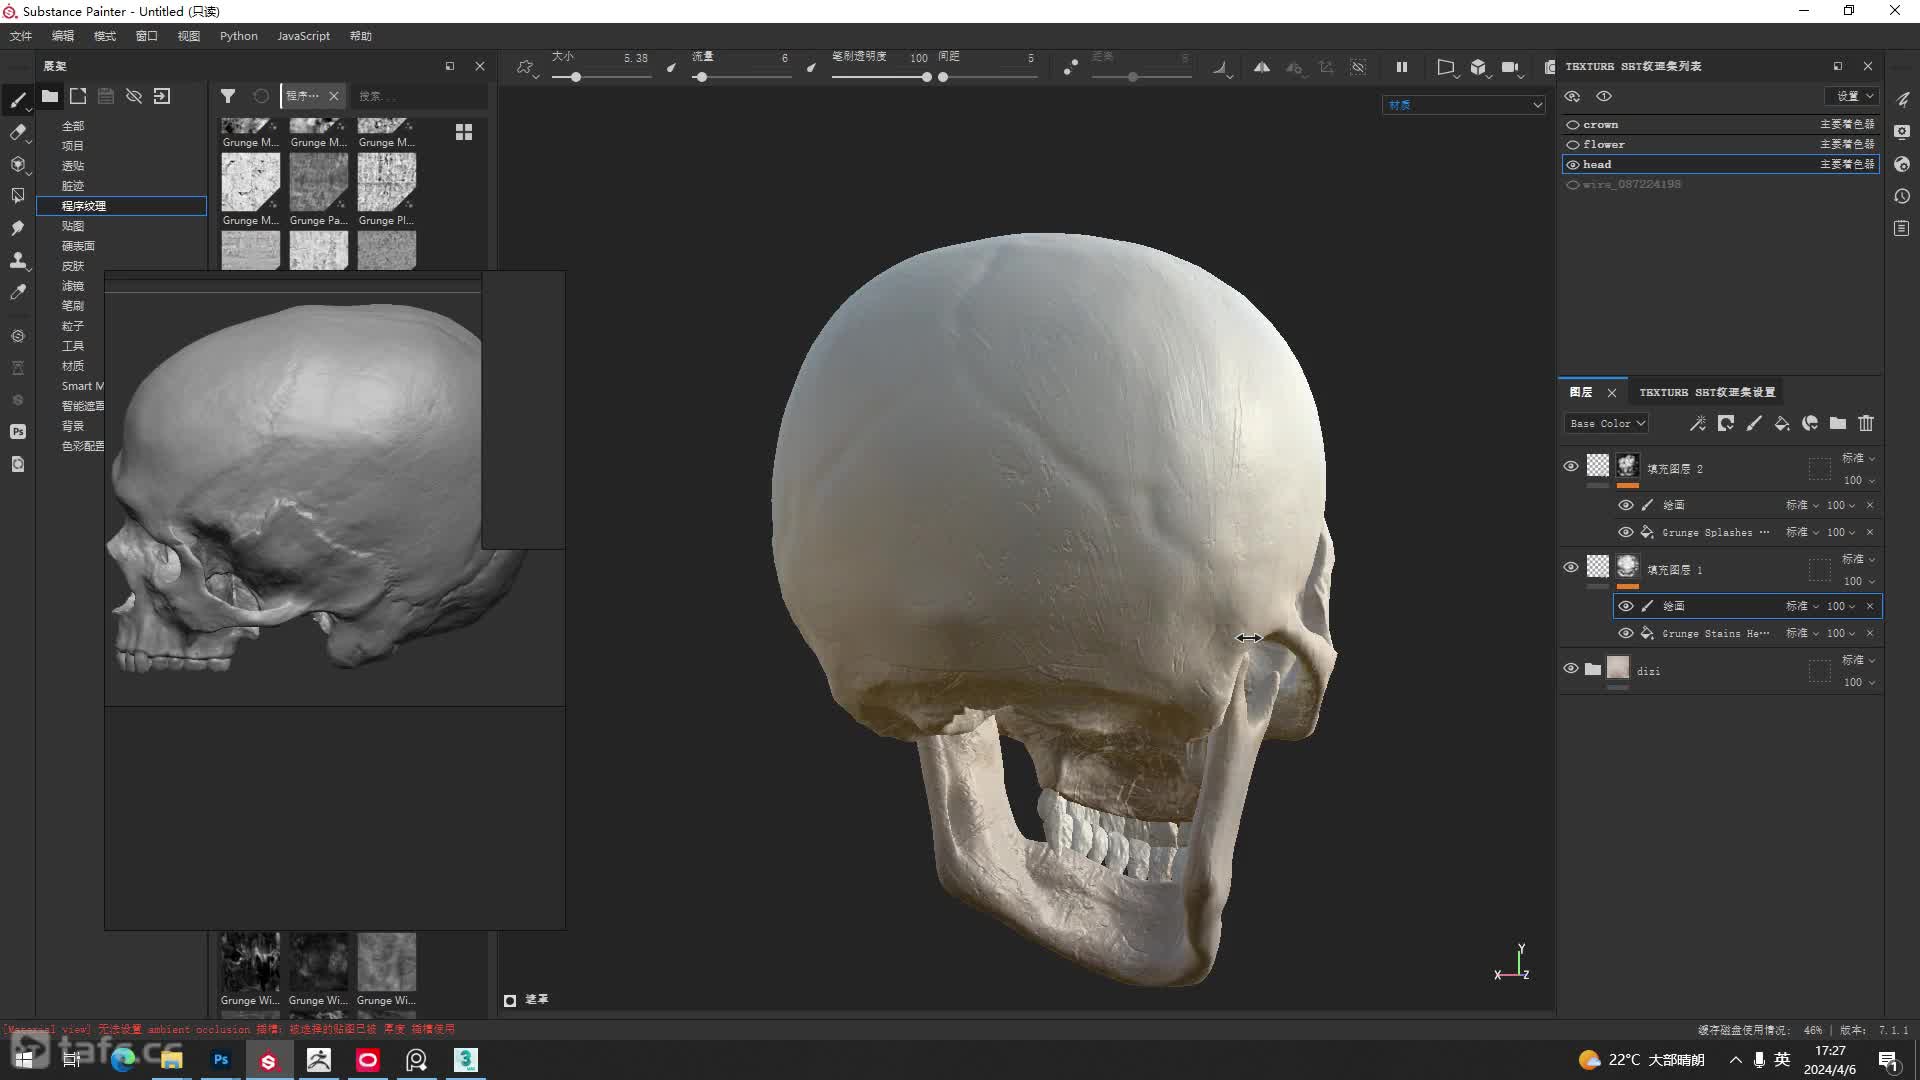
Task: Open the 3D cube view mode icon
Action: click(1478, 67)
